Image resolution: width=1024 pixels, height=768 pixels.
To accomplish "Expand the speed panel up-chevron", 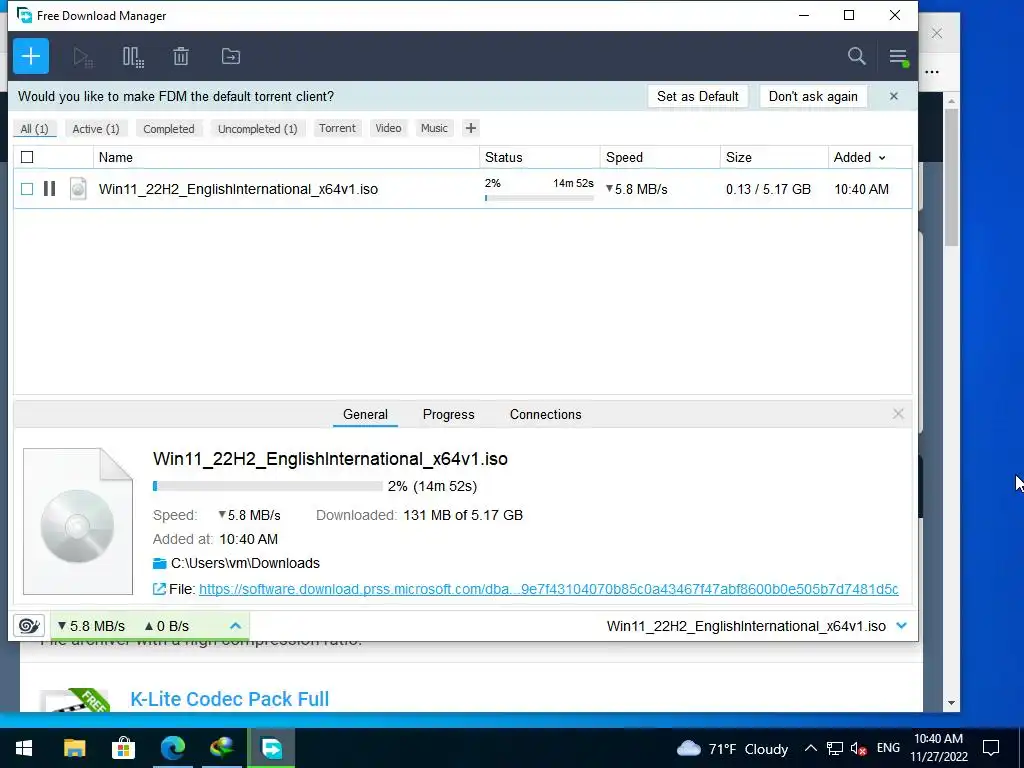I will pos(236,626).
